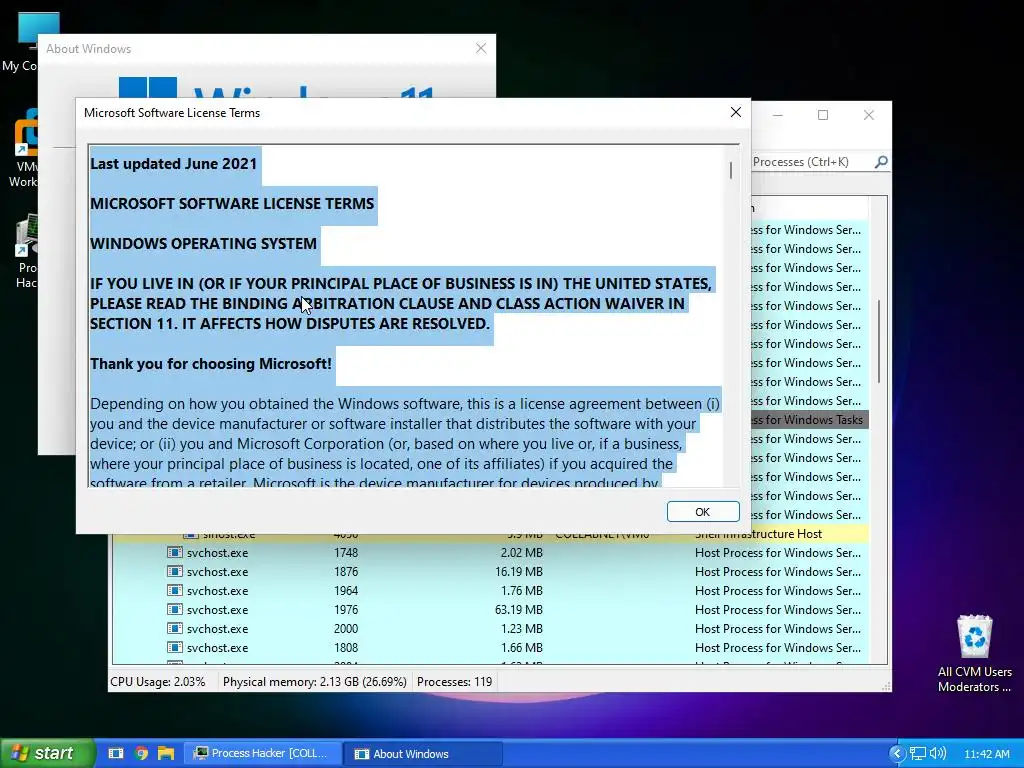Viewport: 1024px width, 768px height.
Task: Click CPU Usage 2.03% in status bar
Action: click(x=157, y=682)
